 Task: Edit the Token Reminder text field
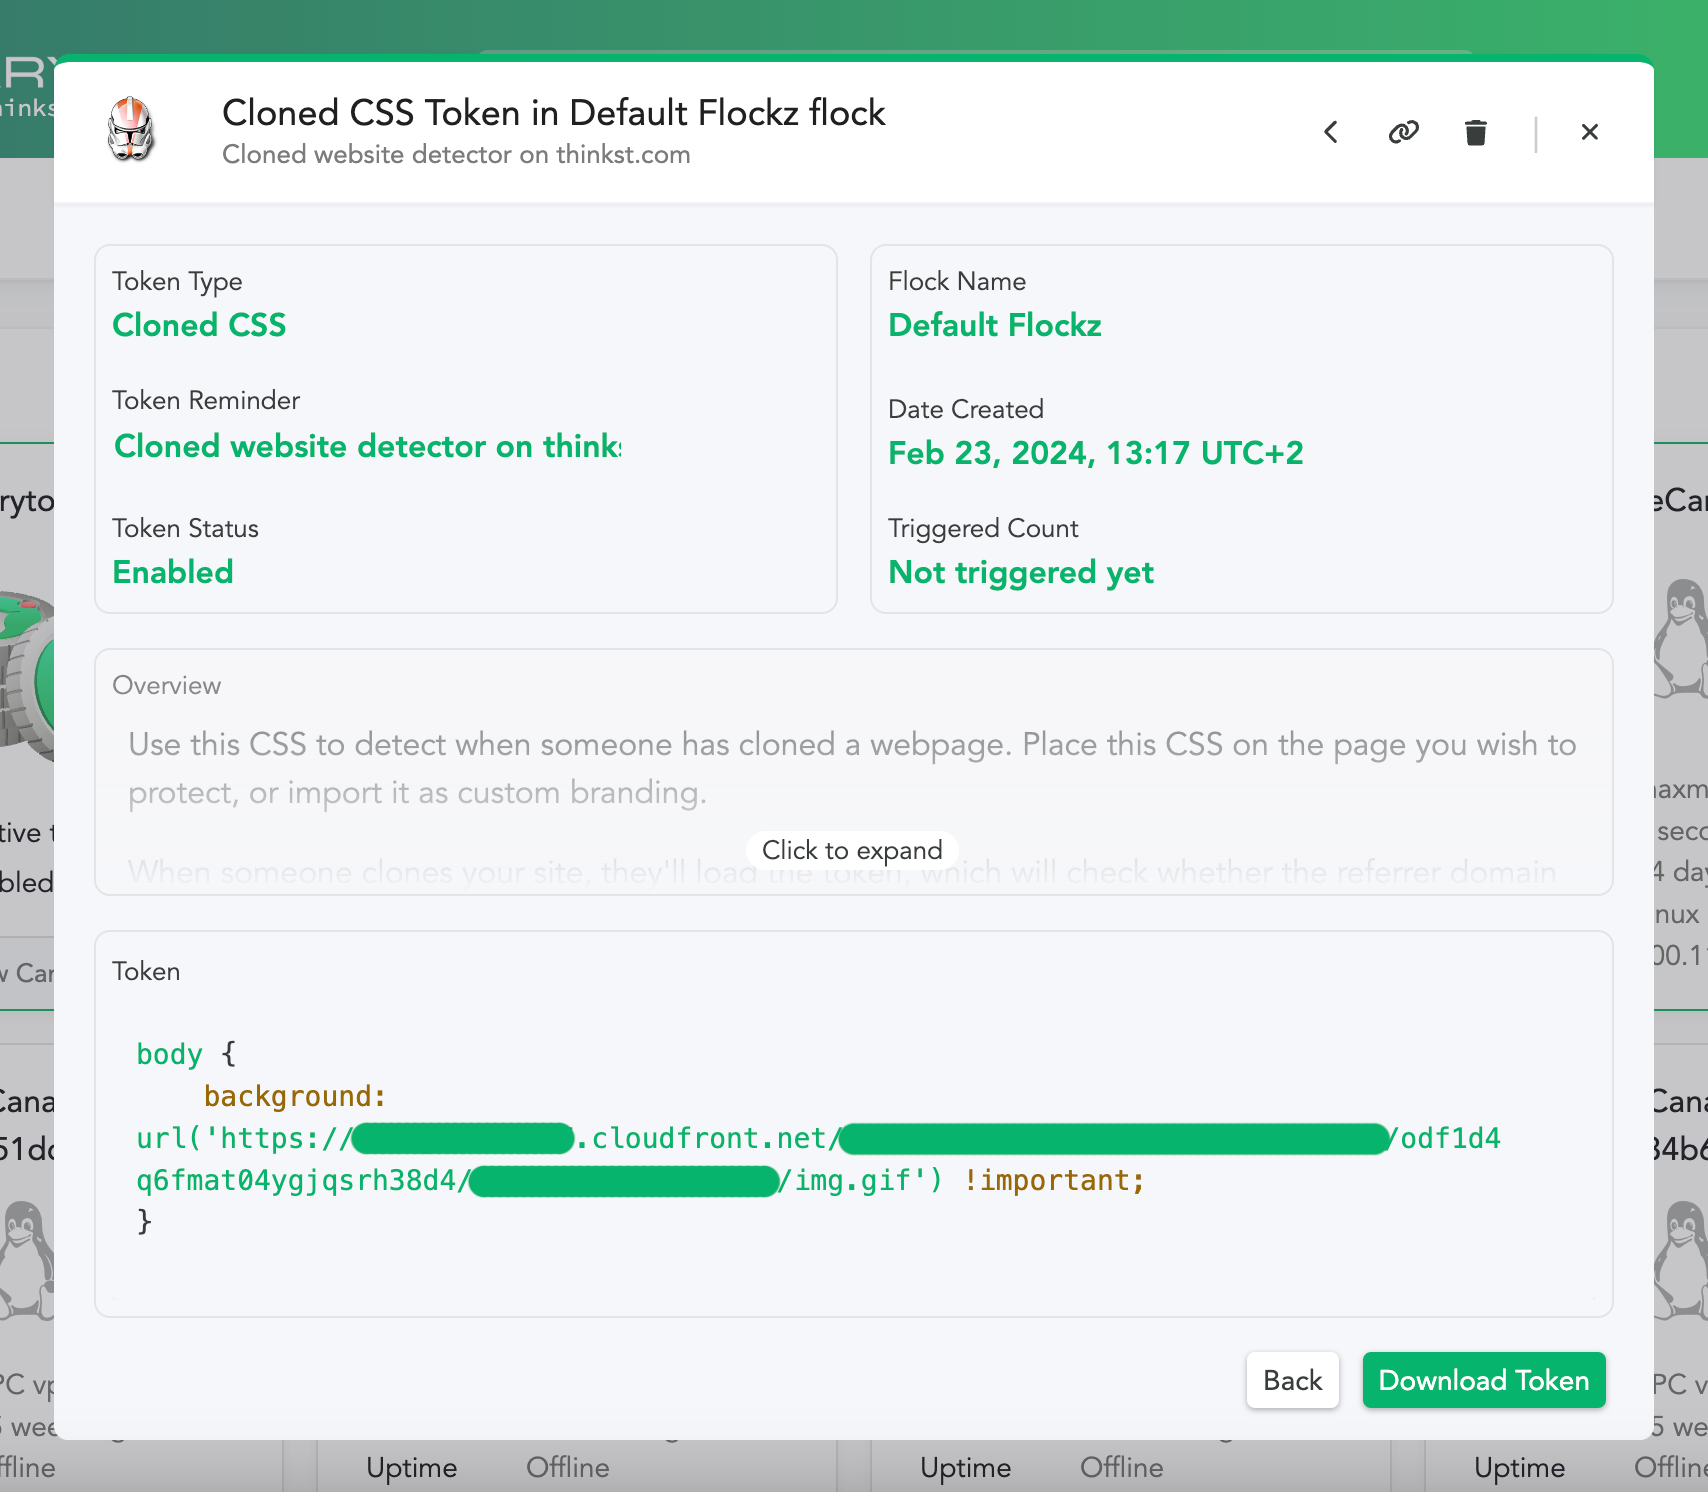(x=367, y=446)
